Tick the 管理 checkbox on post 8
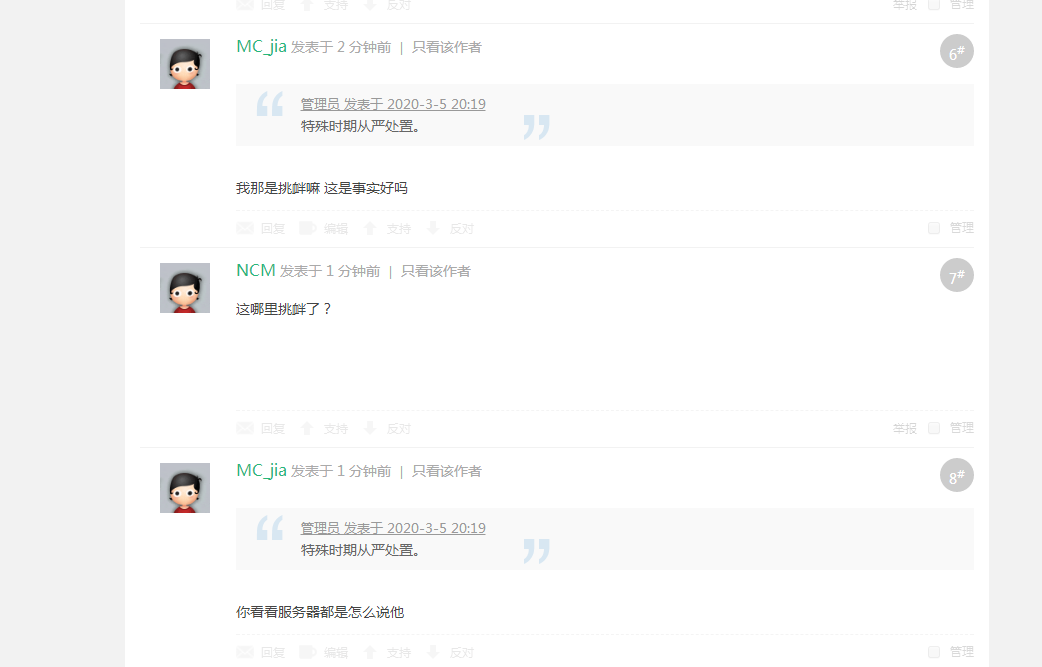1042x667 pixels. (934, 652)
